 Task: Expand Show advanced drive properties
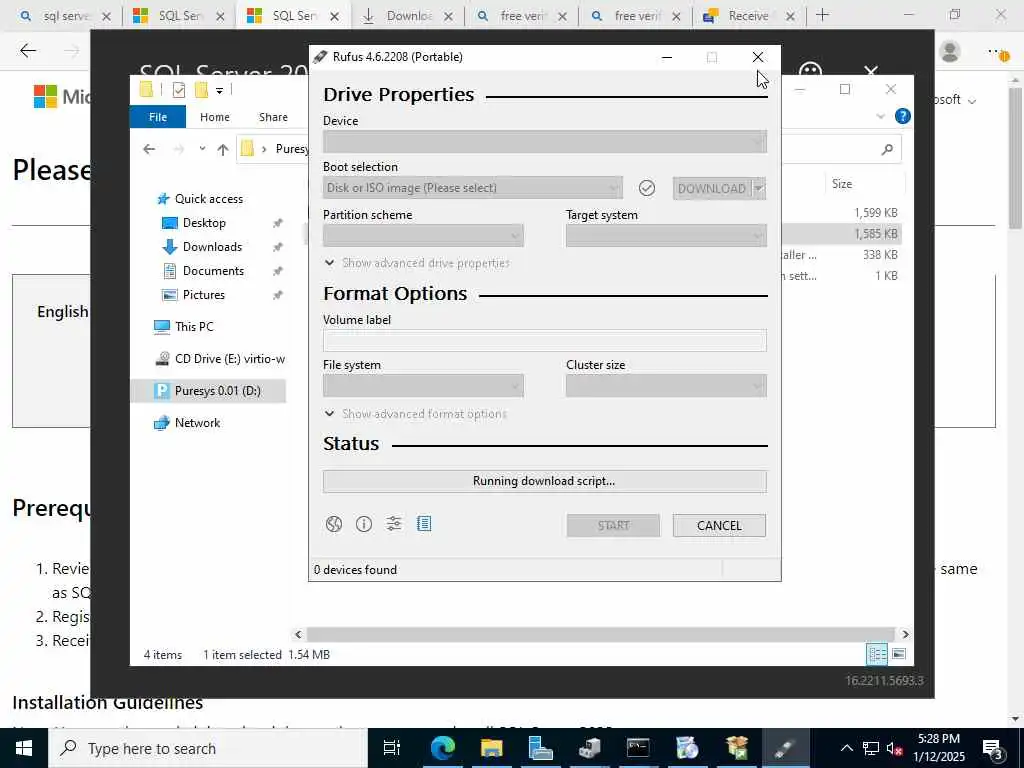[417, 263]
